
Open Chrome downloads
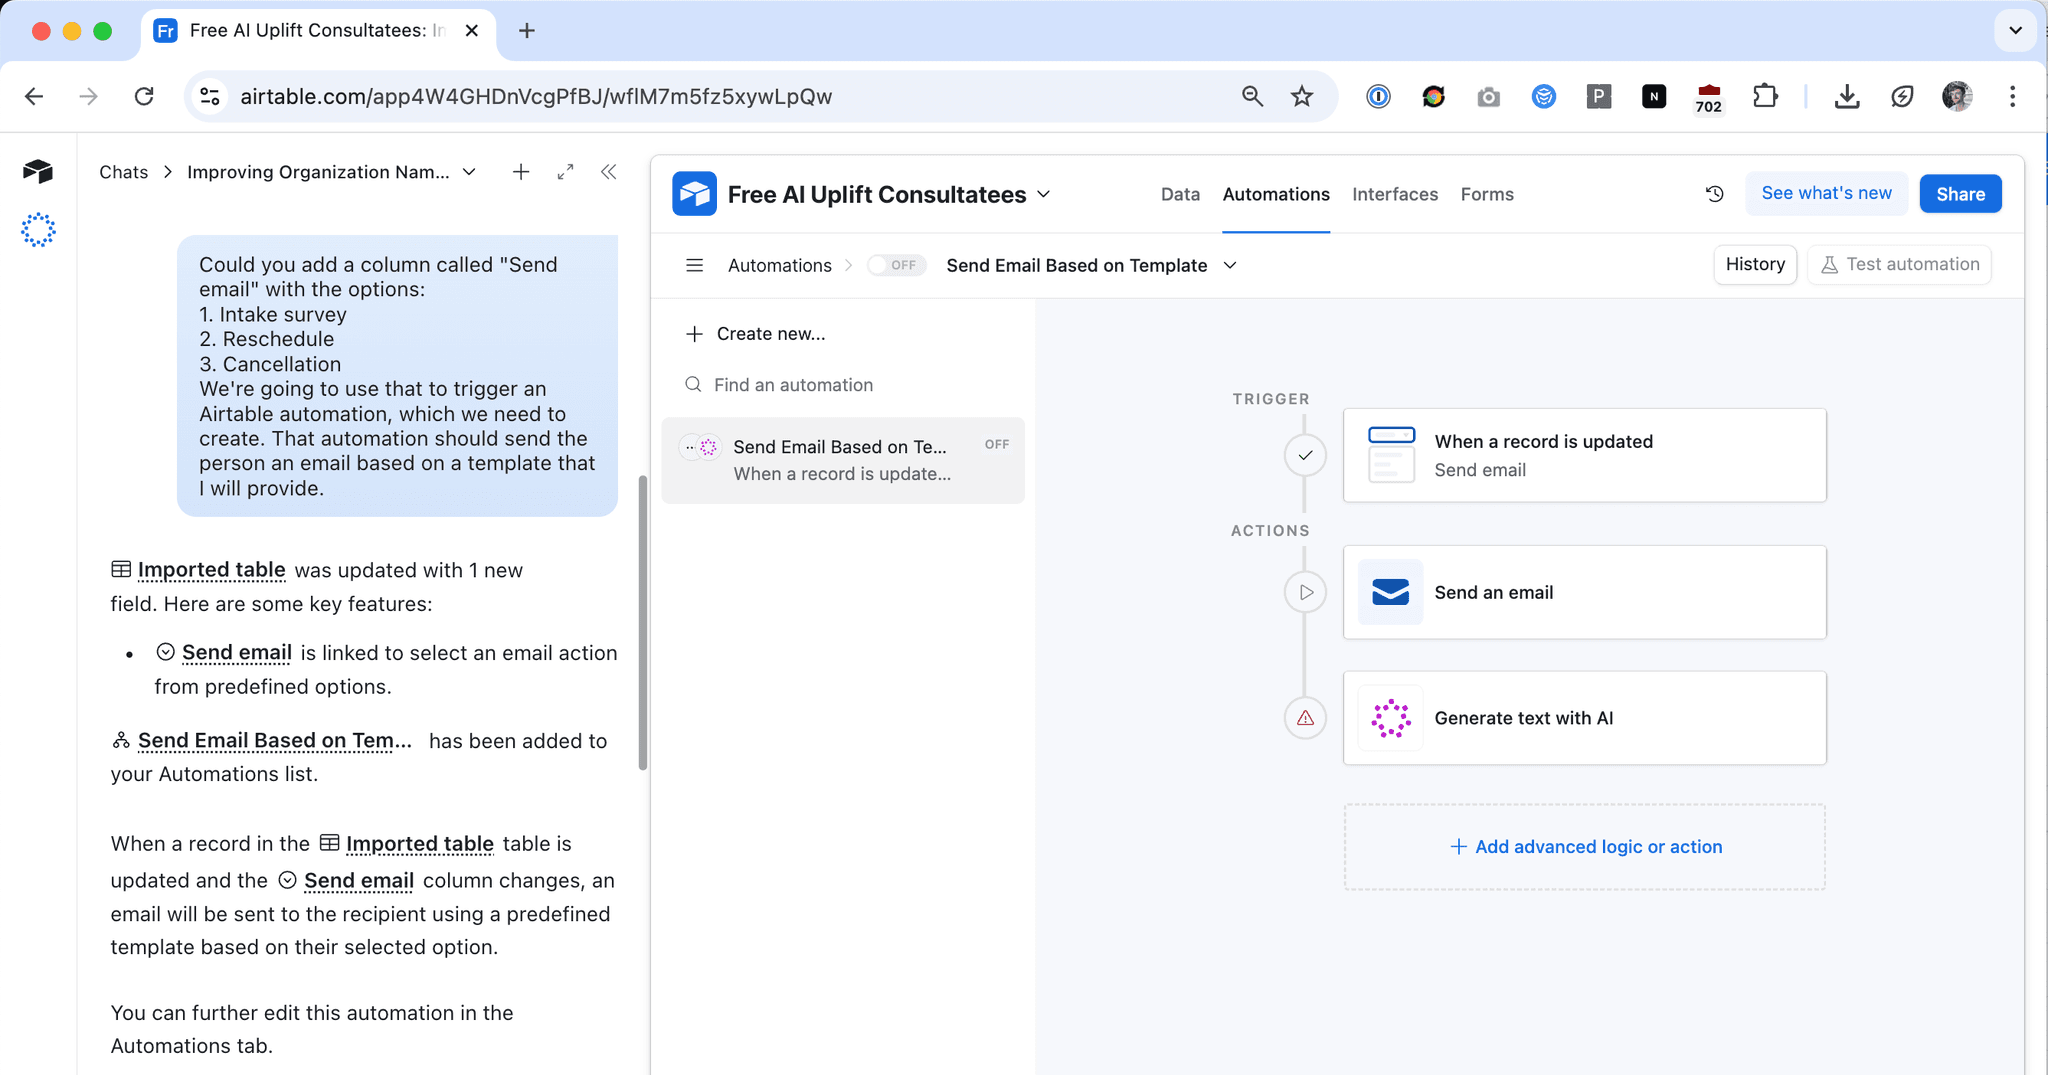point(1847,96)
